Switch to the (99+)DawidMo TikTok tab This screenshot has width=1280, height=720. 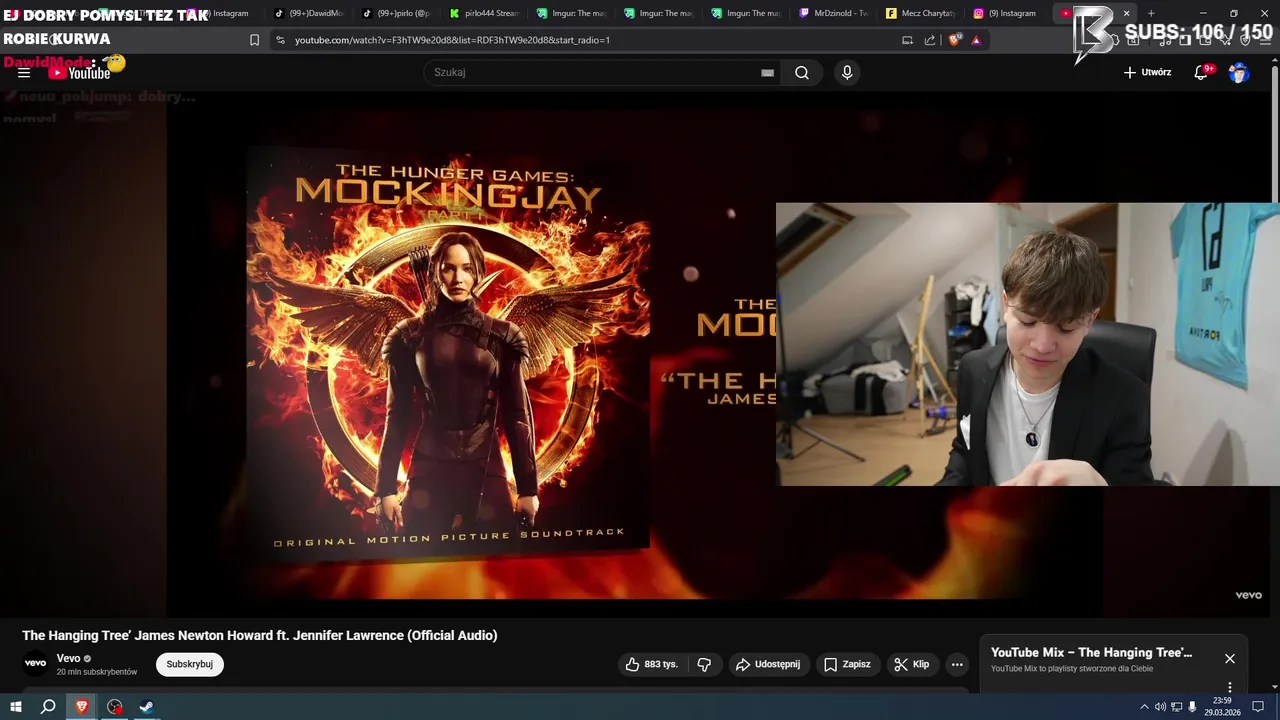309,13
